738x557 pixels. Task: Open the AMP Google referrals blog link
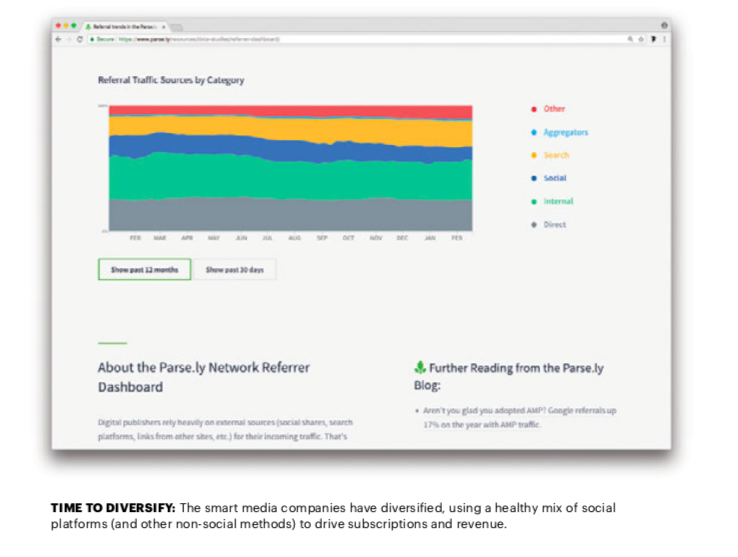click(520, 417)
